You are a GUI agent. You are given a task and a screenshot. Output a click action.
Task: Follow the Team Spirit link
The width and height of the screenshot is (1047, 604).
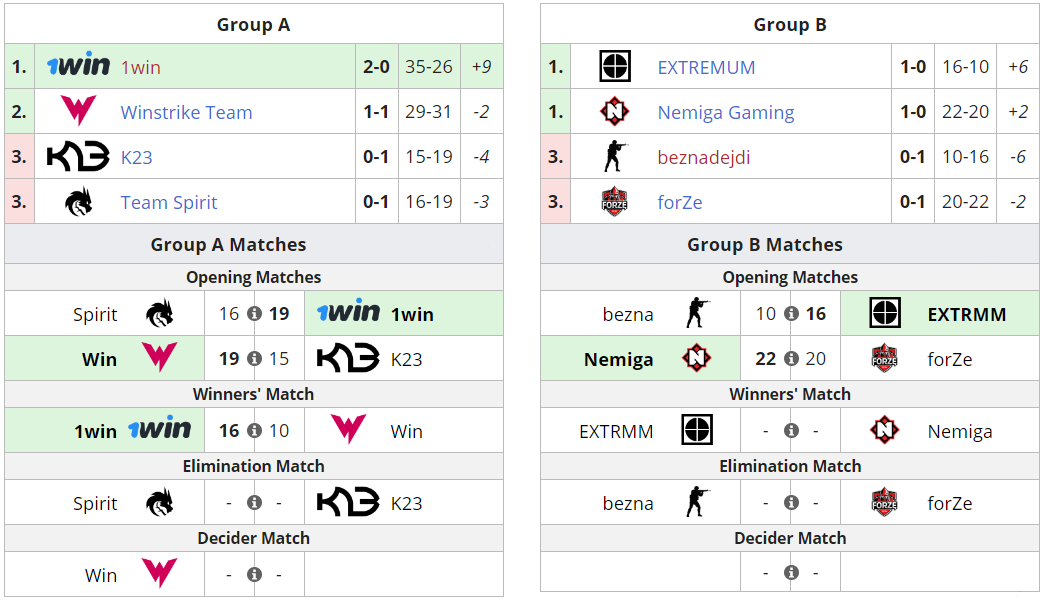pos(168,202)
